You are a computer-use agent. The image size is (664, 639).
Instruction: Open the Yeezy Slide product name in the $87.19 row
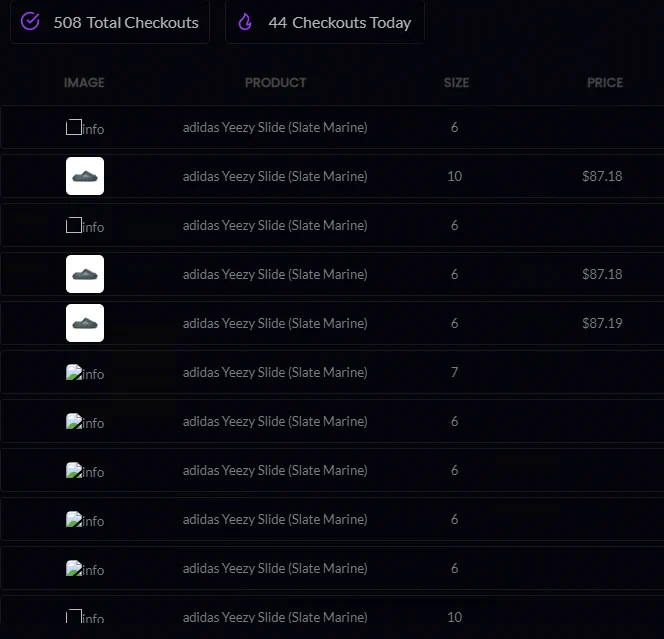tap(275, 323)
